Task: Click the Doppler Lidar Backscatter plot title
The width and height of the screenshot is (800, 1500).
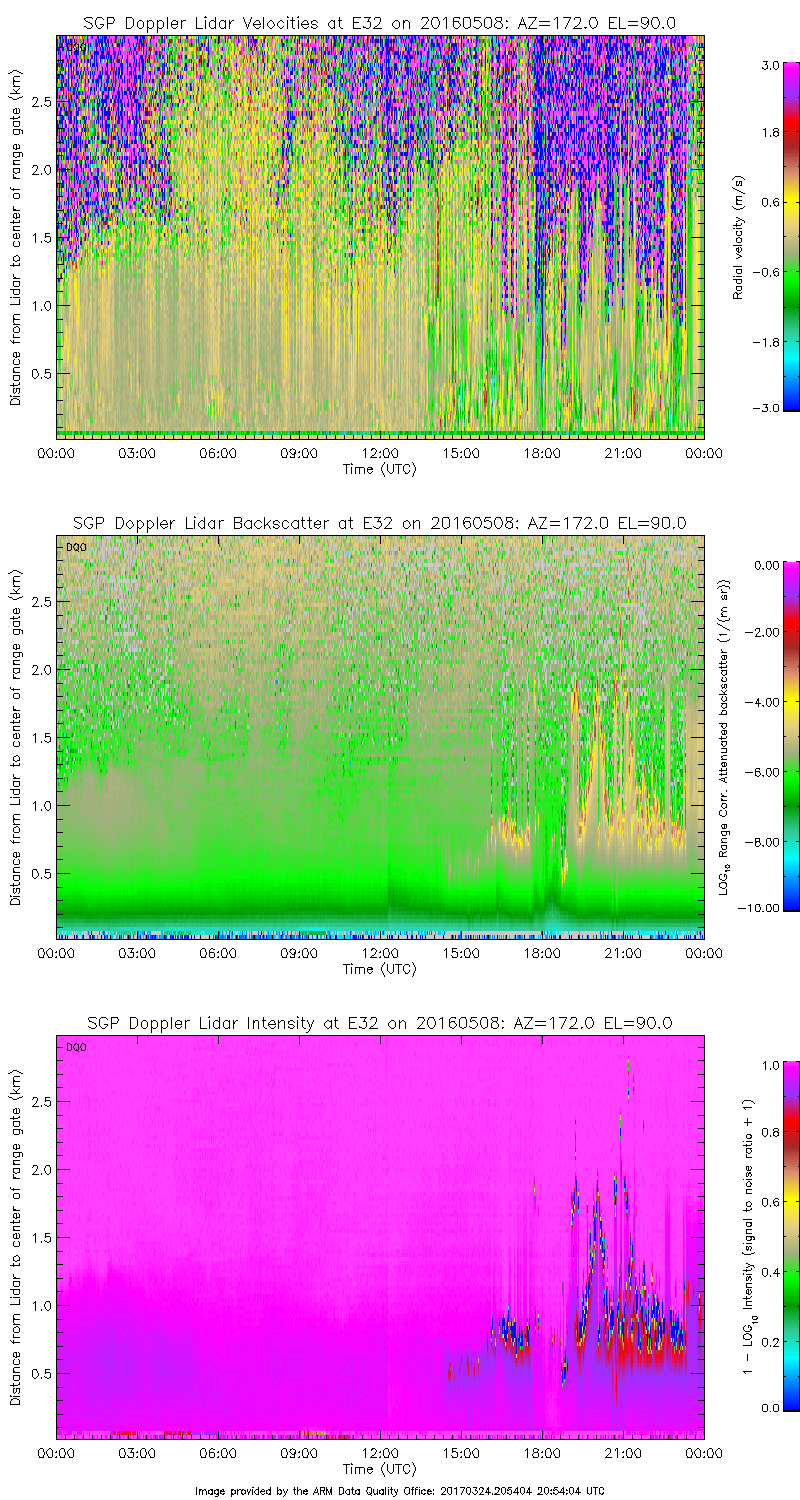Action: [379, 522]
